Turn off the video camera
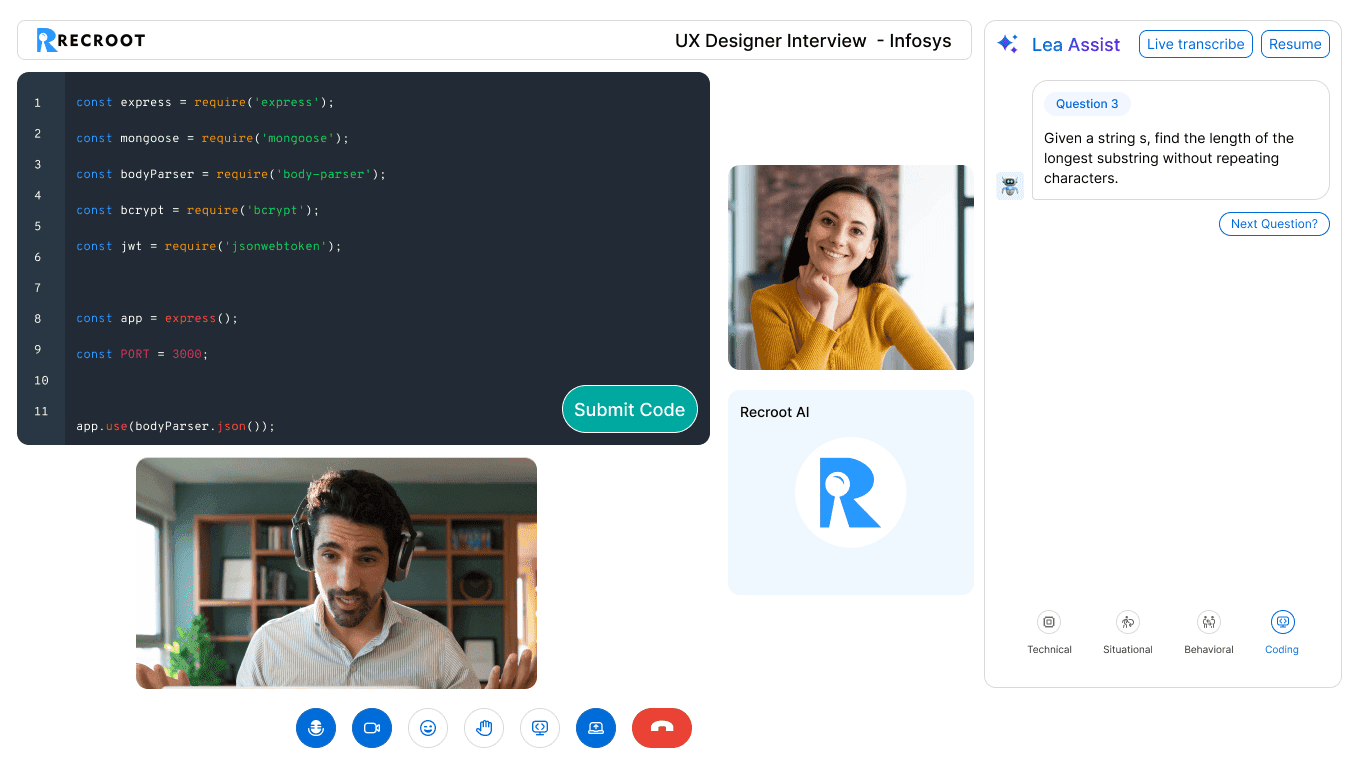Viewport: 1366px width, 768px height. (x=372, y=728)
